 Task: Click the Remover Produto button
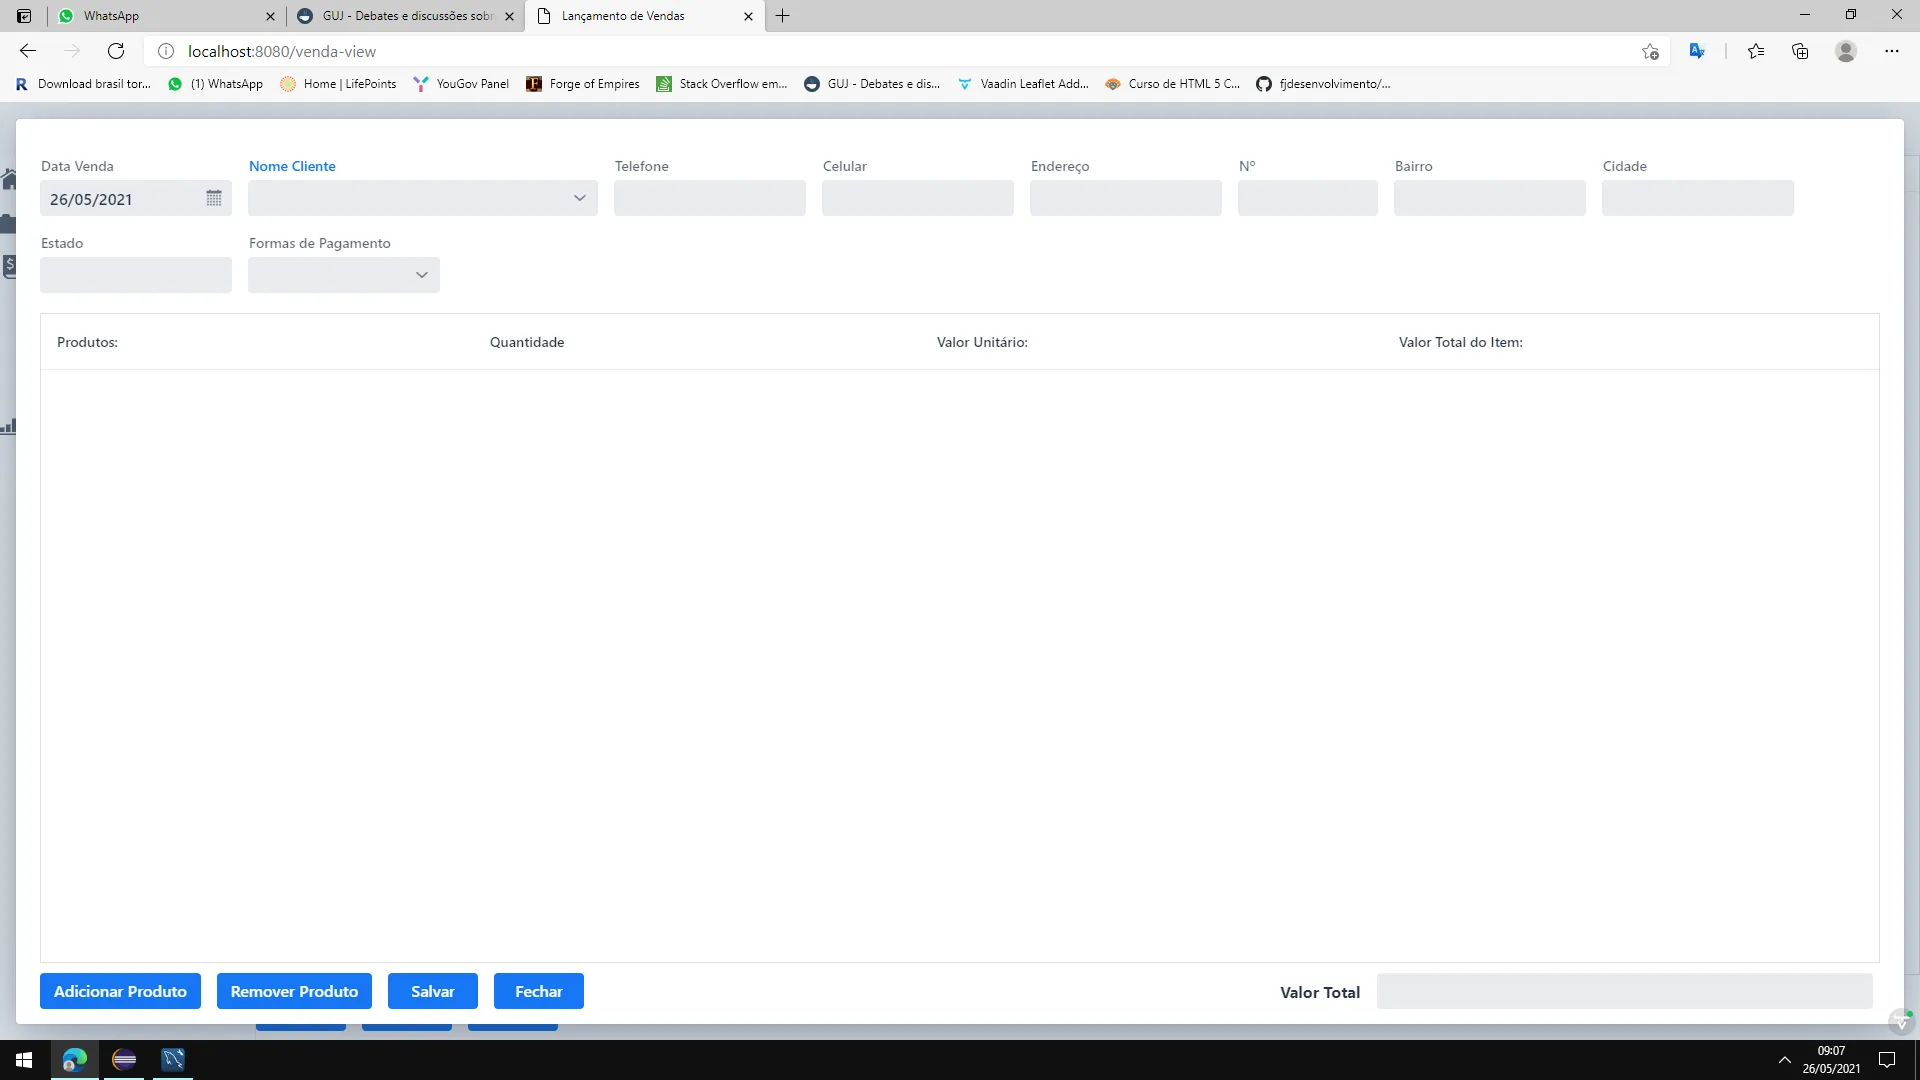coord(294,991)
